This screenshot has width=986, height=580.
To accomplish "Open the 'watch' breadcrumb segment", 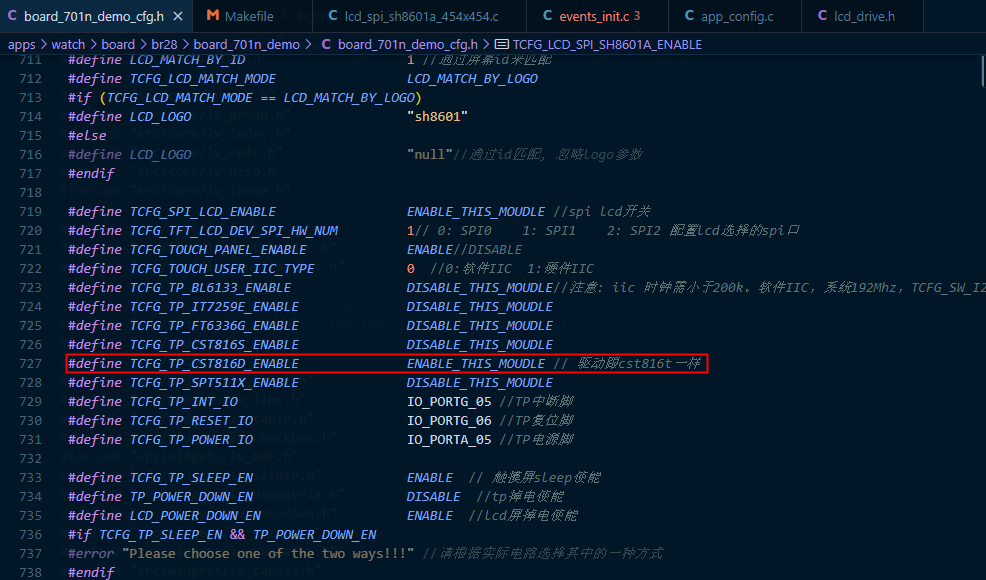I will click(68, 45).
